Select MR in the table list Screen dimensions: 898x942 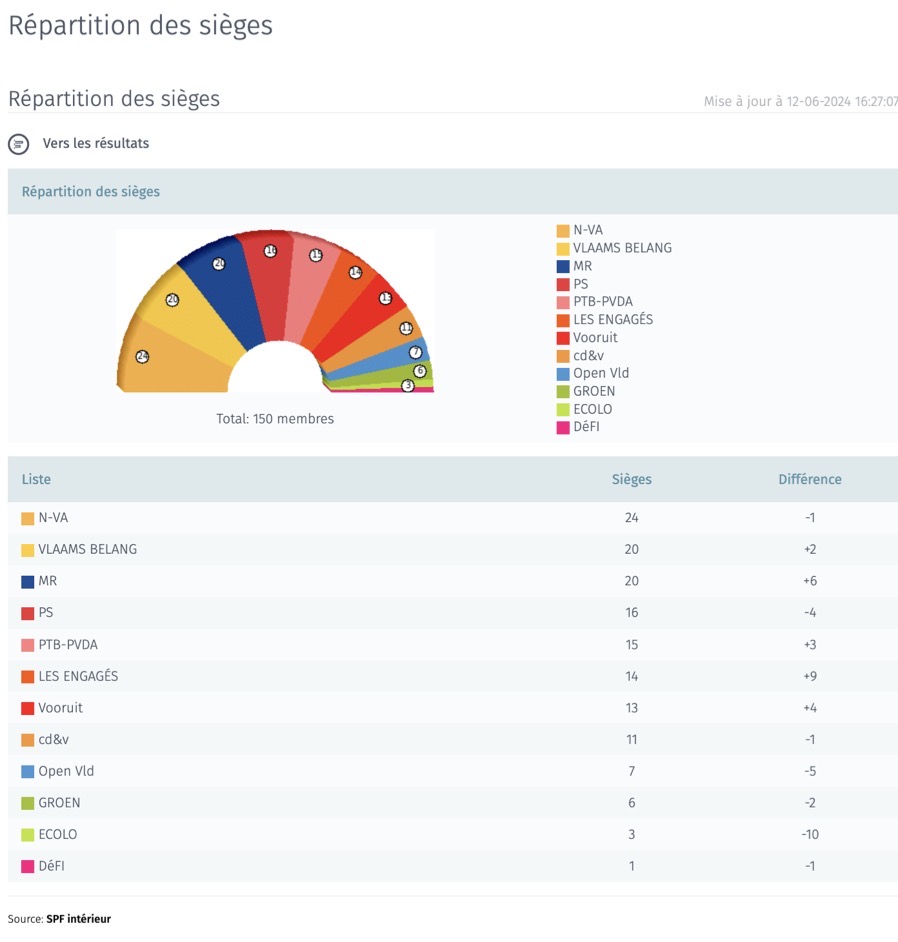[47, 581]
